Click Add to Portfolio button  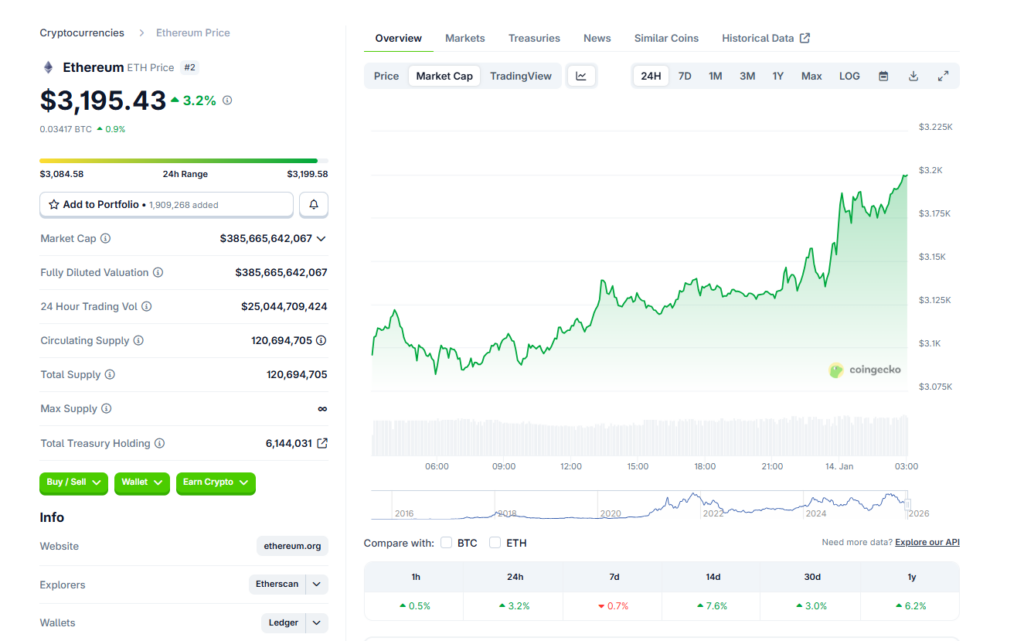[166, 204]
